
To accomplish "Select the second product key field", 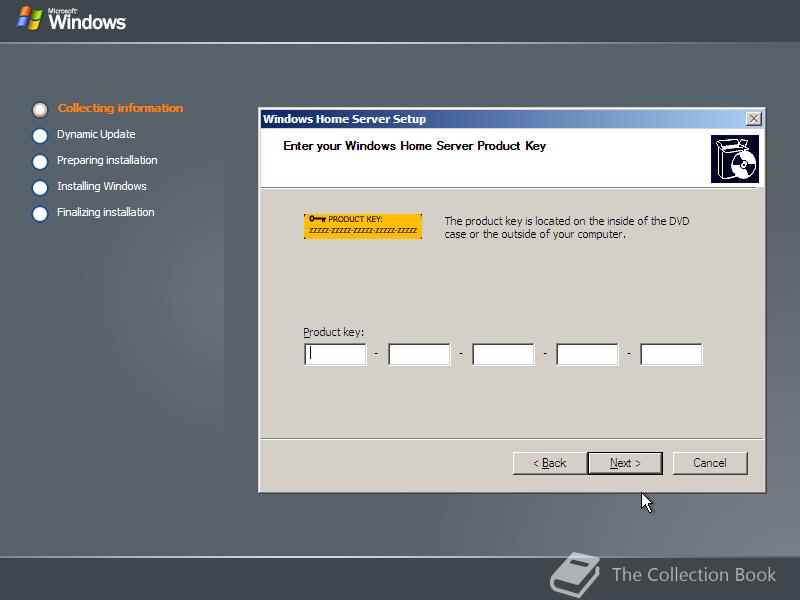I will tap(419, 354).
